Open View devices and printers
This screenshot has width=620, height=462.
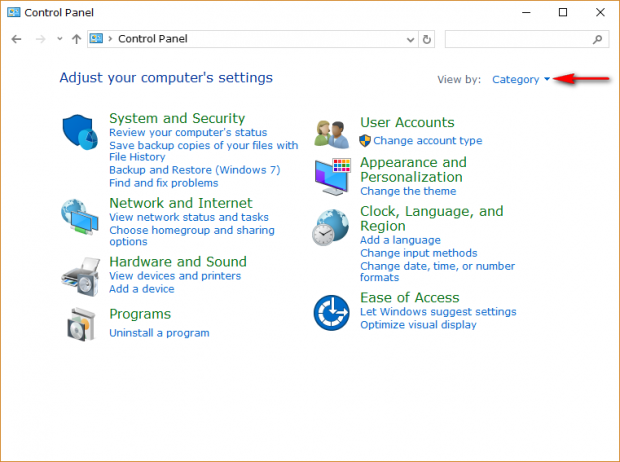coord(175,276)
